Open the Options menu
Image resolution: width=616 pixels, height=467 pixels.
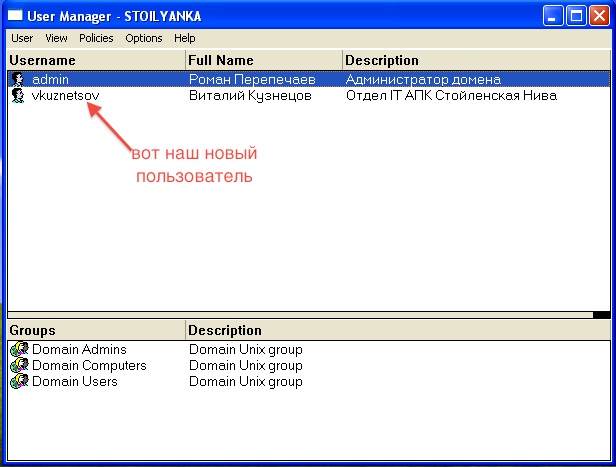click(144, 38)
